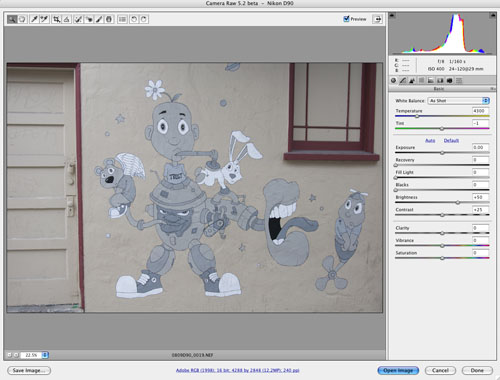This screenshot has width=500, height=380.
Task: Select the Straighten tool
Action: coord(67,19)
